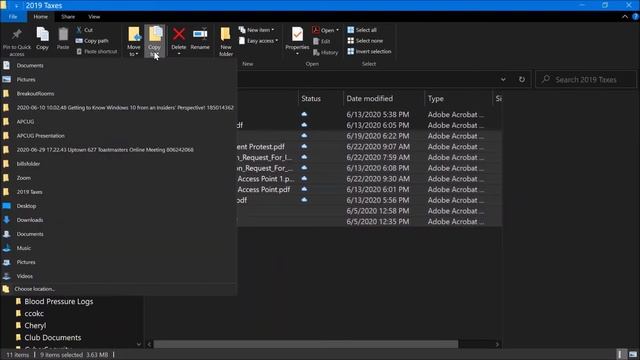
Task: Open the Move to folder menu
Action: pos(134,41)
